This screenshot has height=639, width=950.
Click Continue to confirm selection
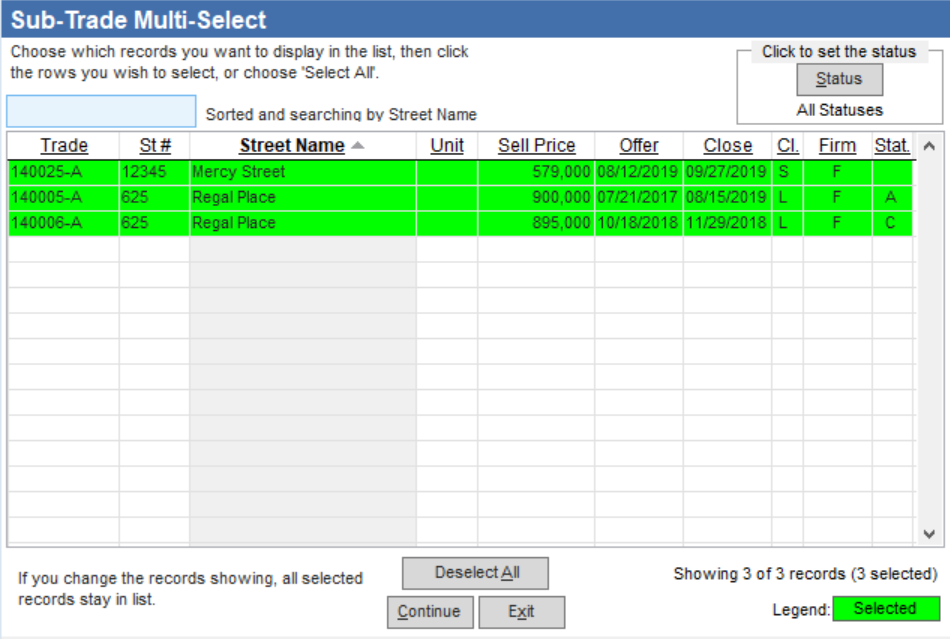(429, 611)
